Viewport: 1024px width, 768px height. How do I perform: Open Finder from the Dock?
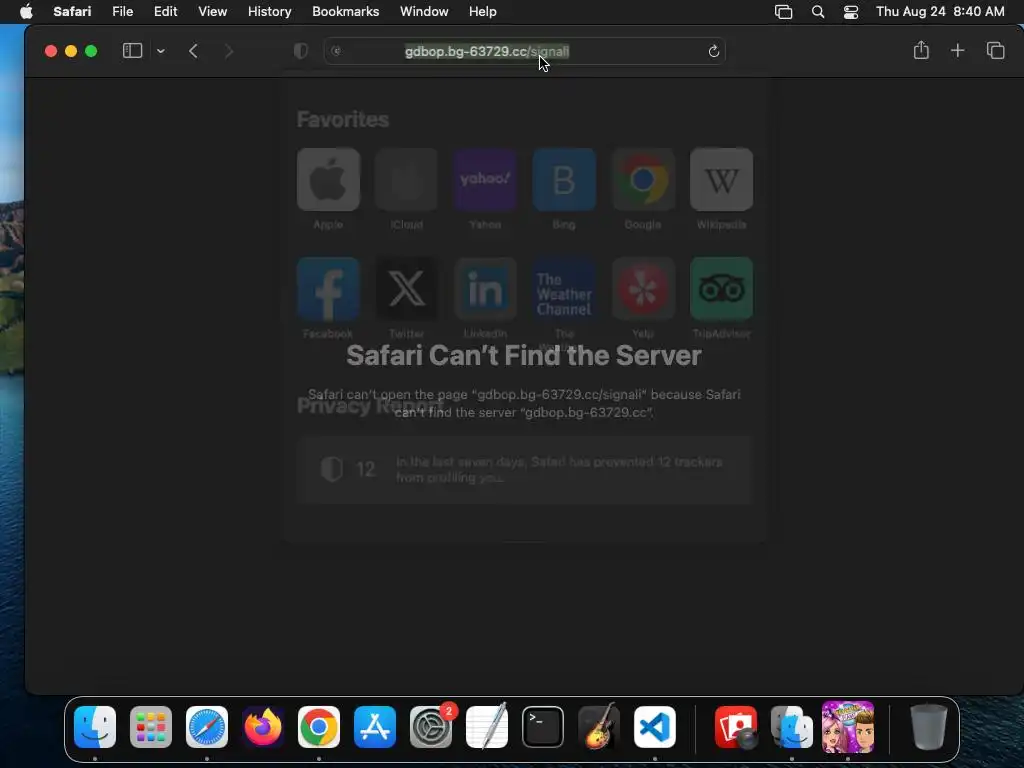[x=95, y=727]
